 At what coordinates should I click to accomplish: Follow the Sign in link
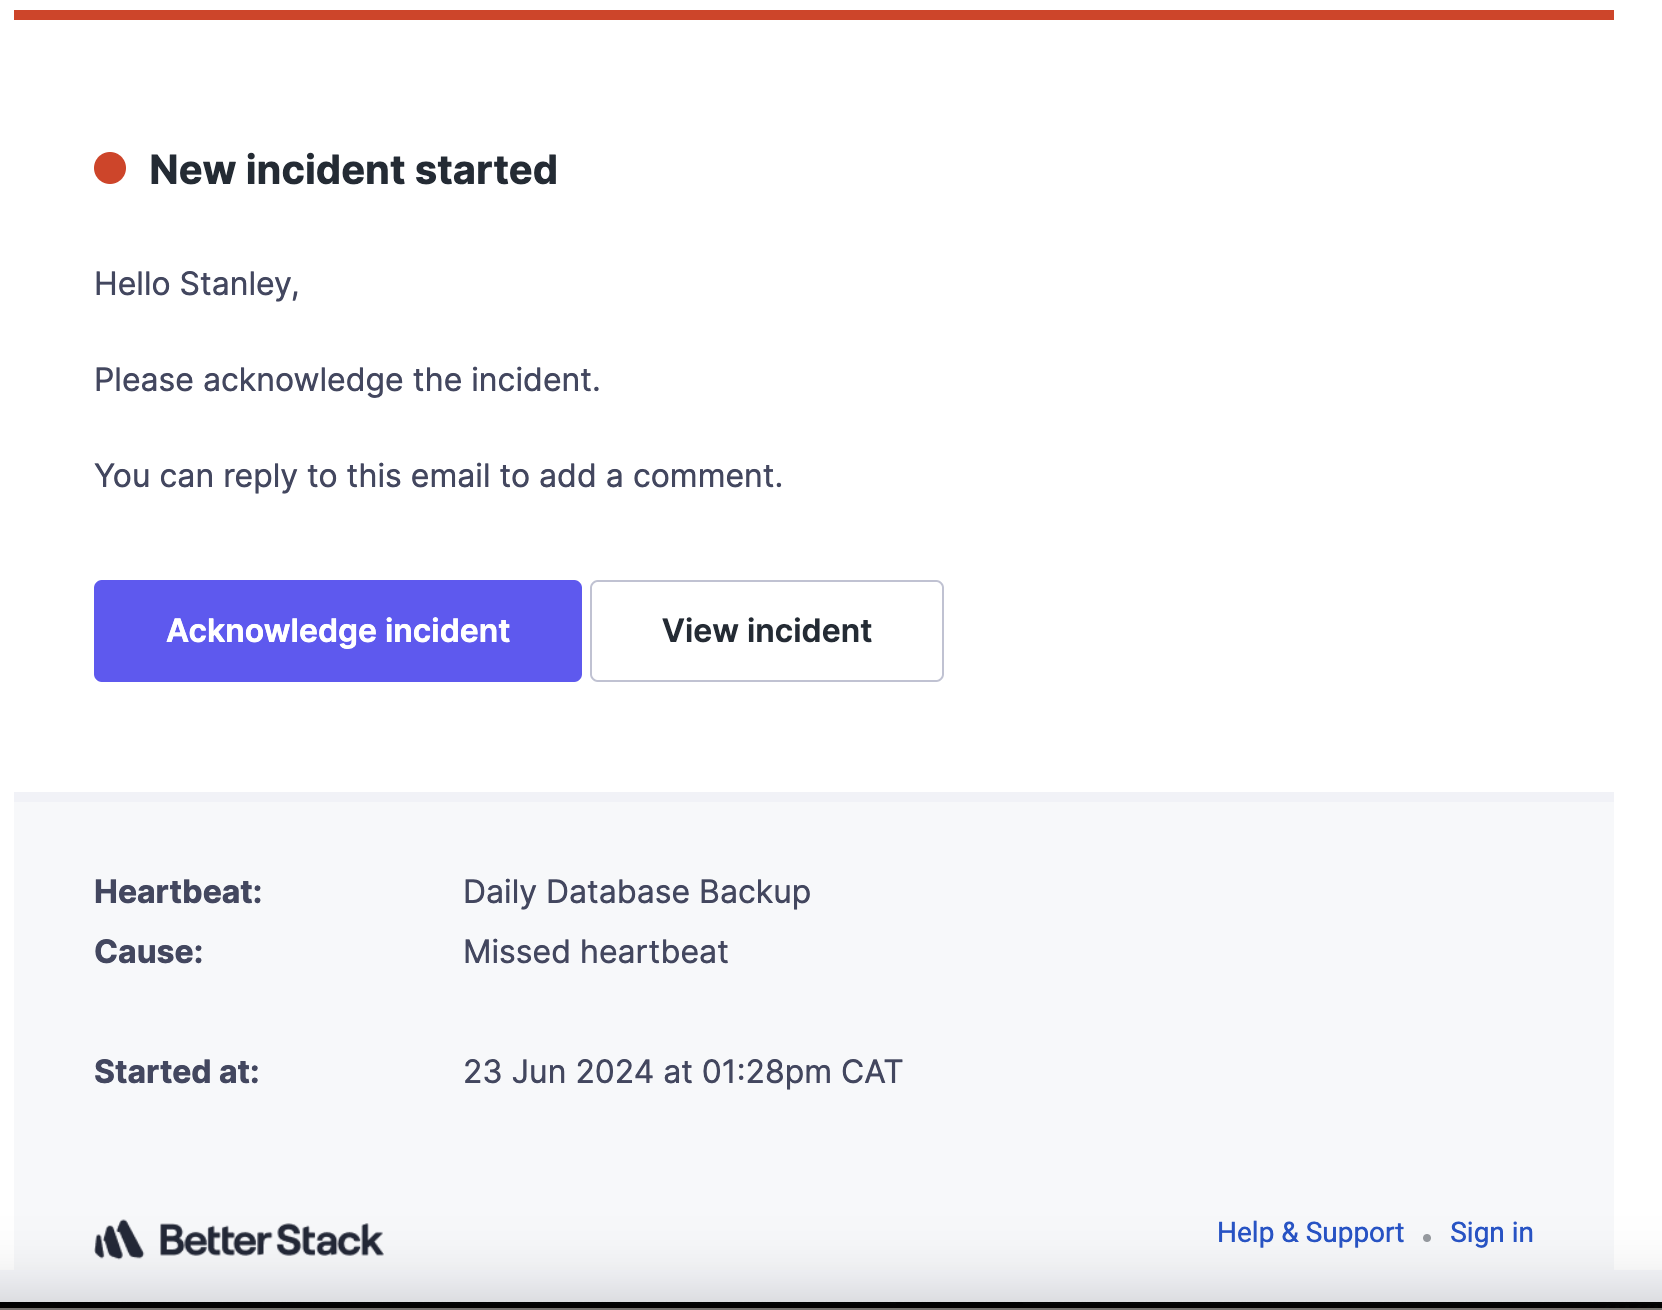click(1491, 1232)
